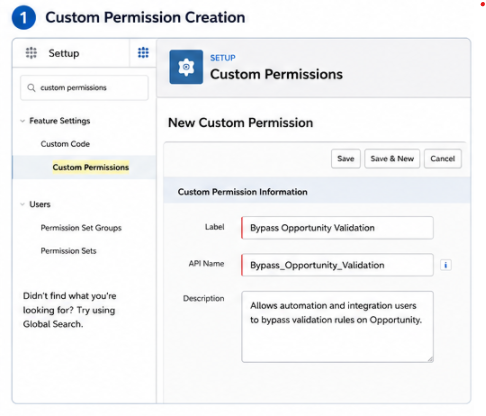Click the Setup title in the navigation bar

point(64,53)
